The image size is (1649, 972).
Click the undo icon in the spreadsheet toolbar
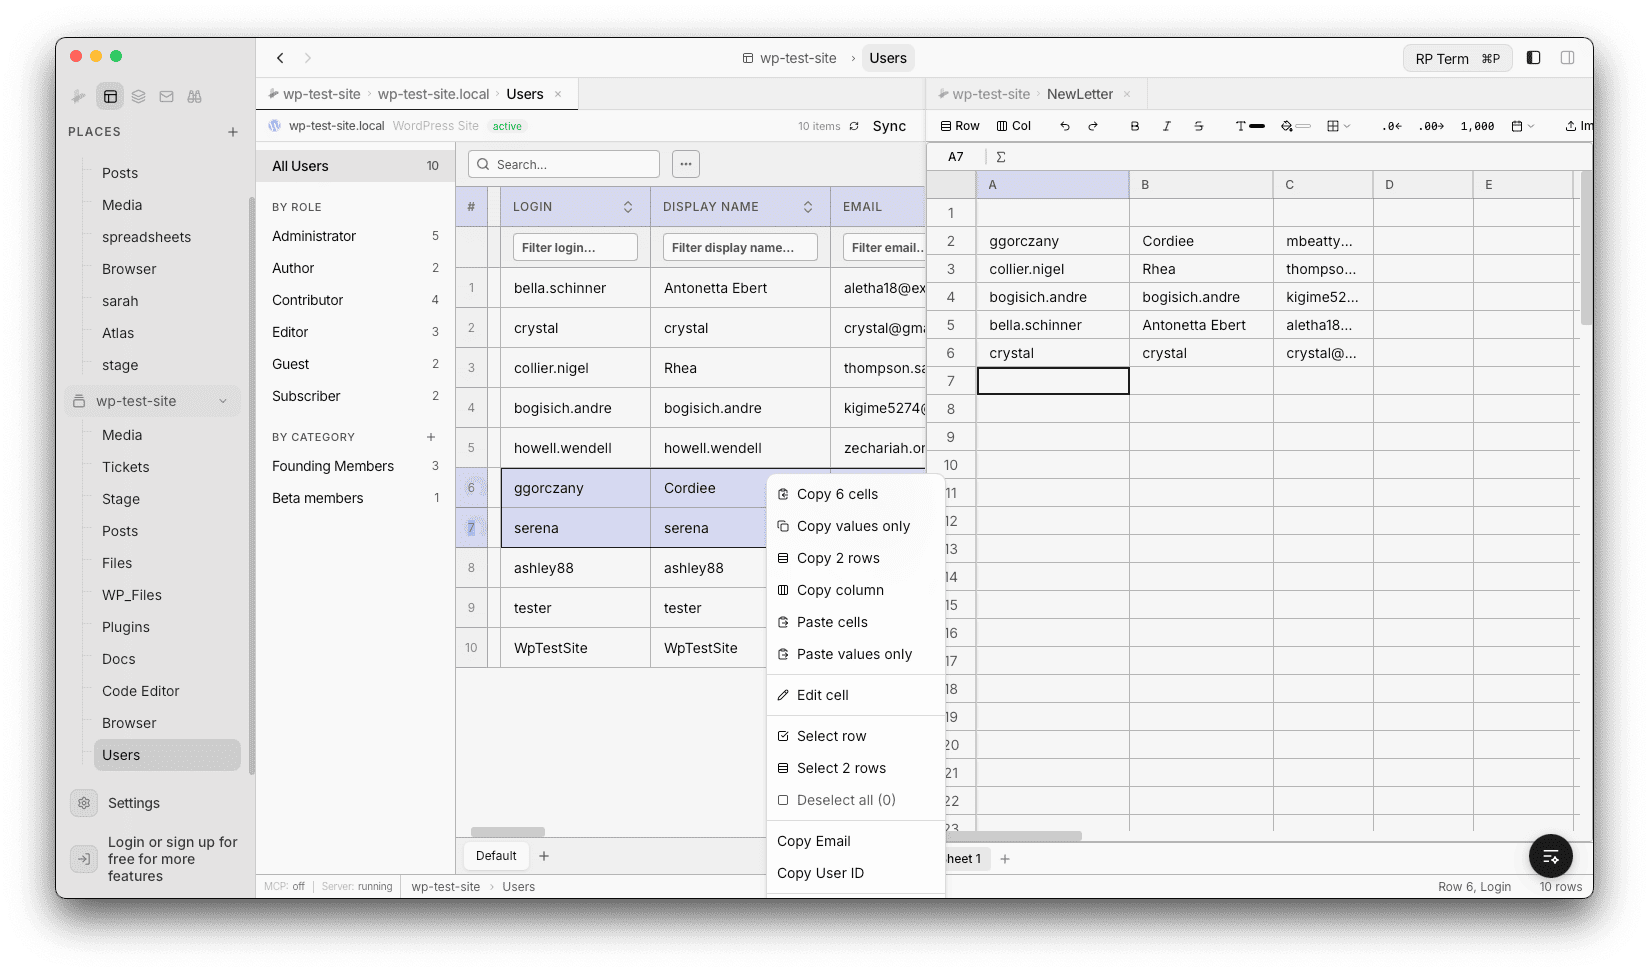(1063, 126)
